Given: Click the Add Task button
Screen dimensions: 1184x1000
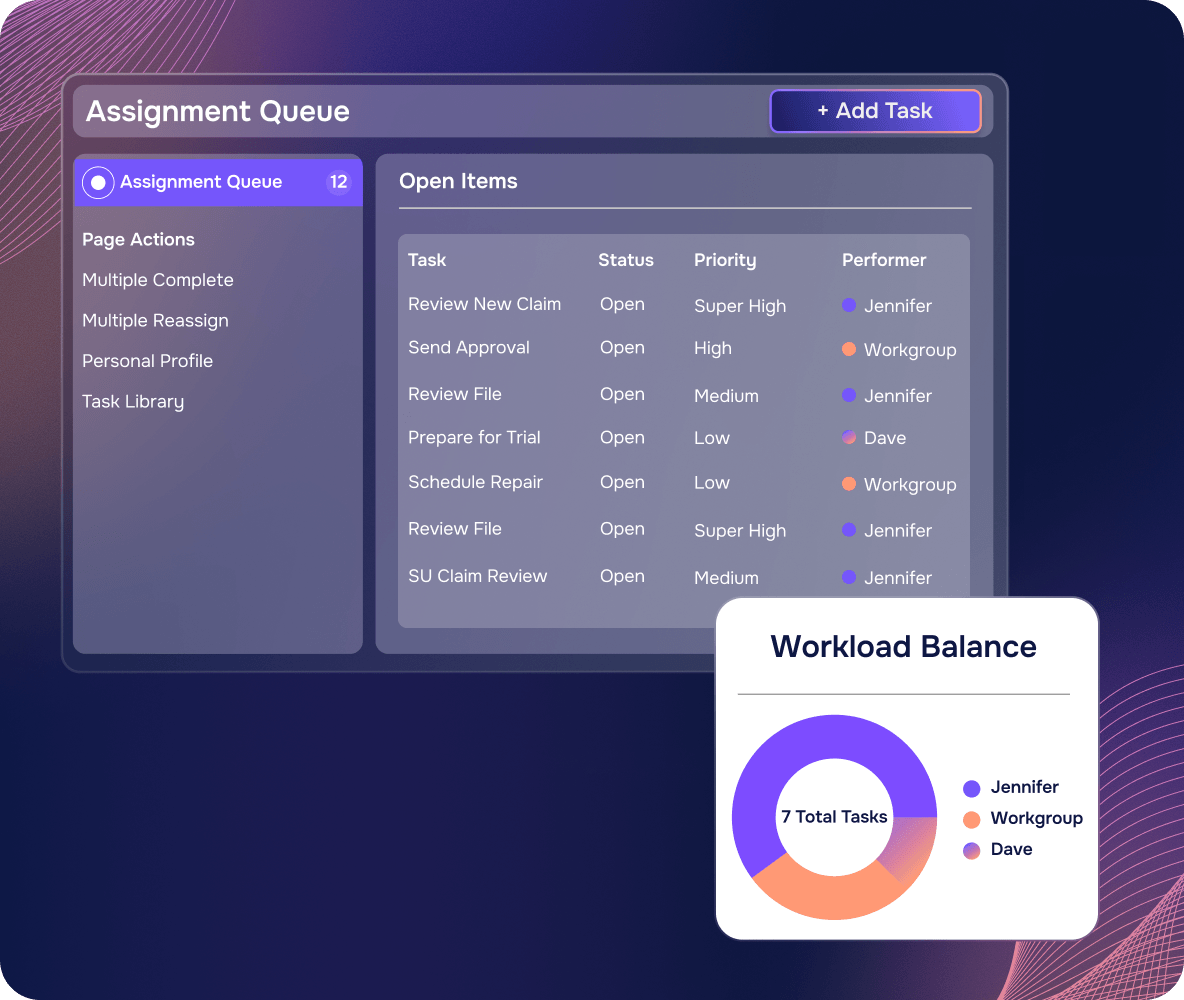Looking at the screenshot, I should tap(875, 111).
